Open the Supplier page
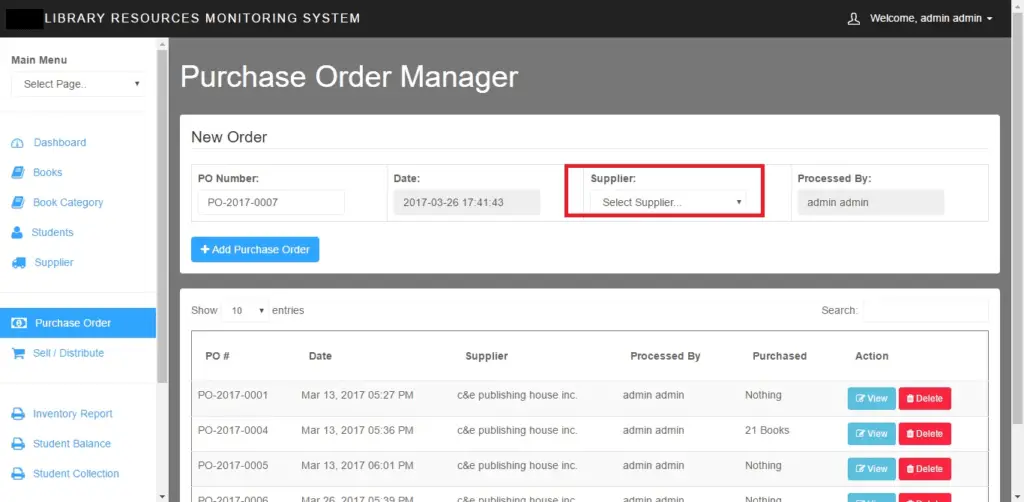Viewport: 1024px width, 502px height. coord(54,262)
